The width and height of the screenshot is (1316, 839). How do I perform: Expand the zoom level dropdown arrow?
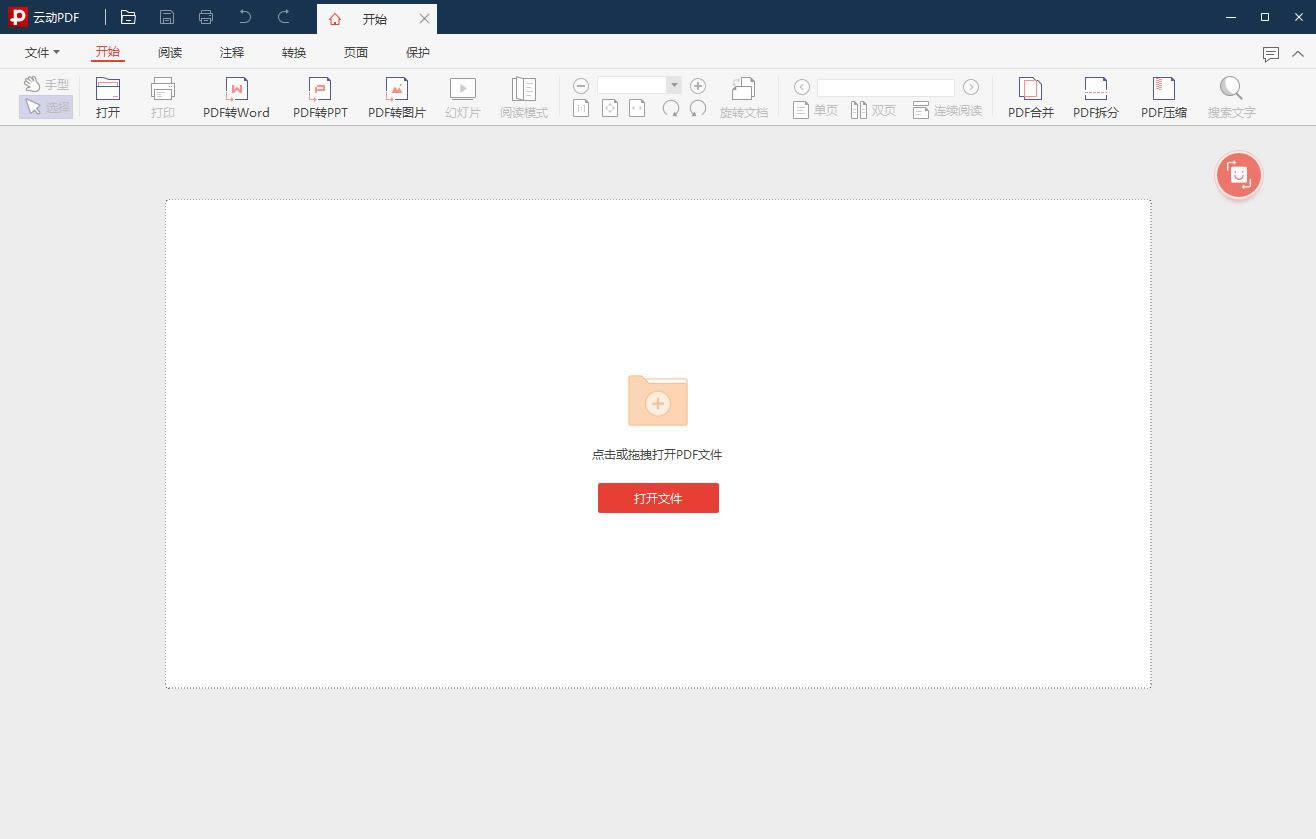[x=674, y=85]
